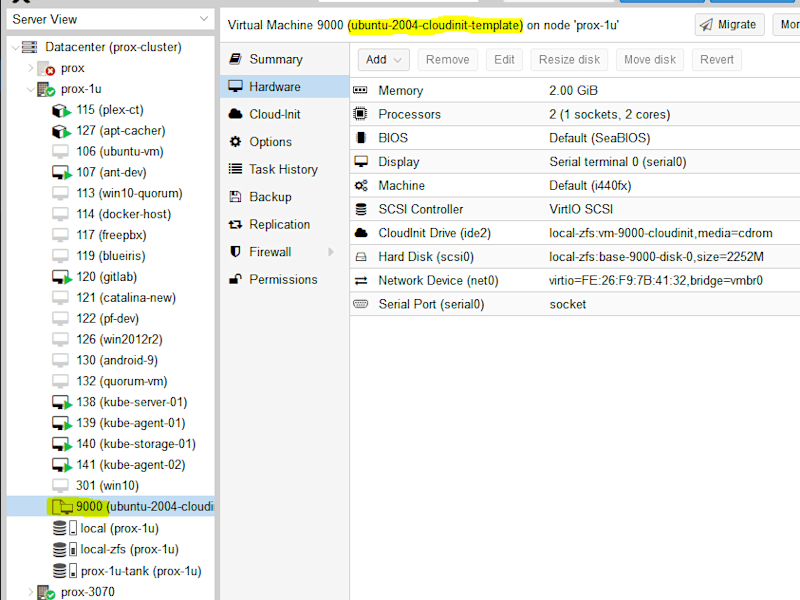Select VM 301 (win10)
Screen dimensions: 800x600
pos(111,485)
